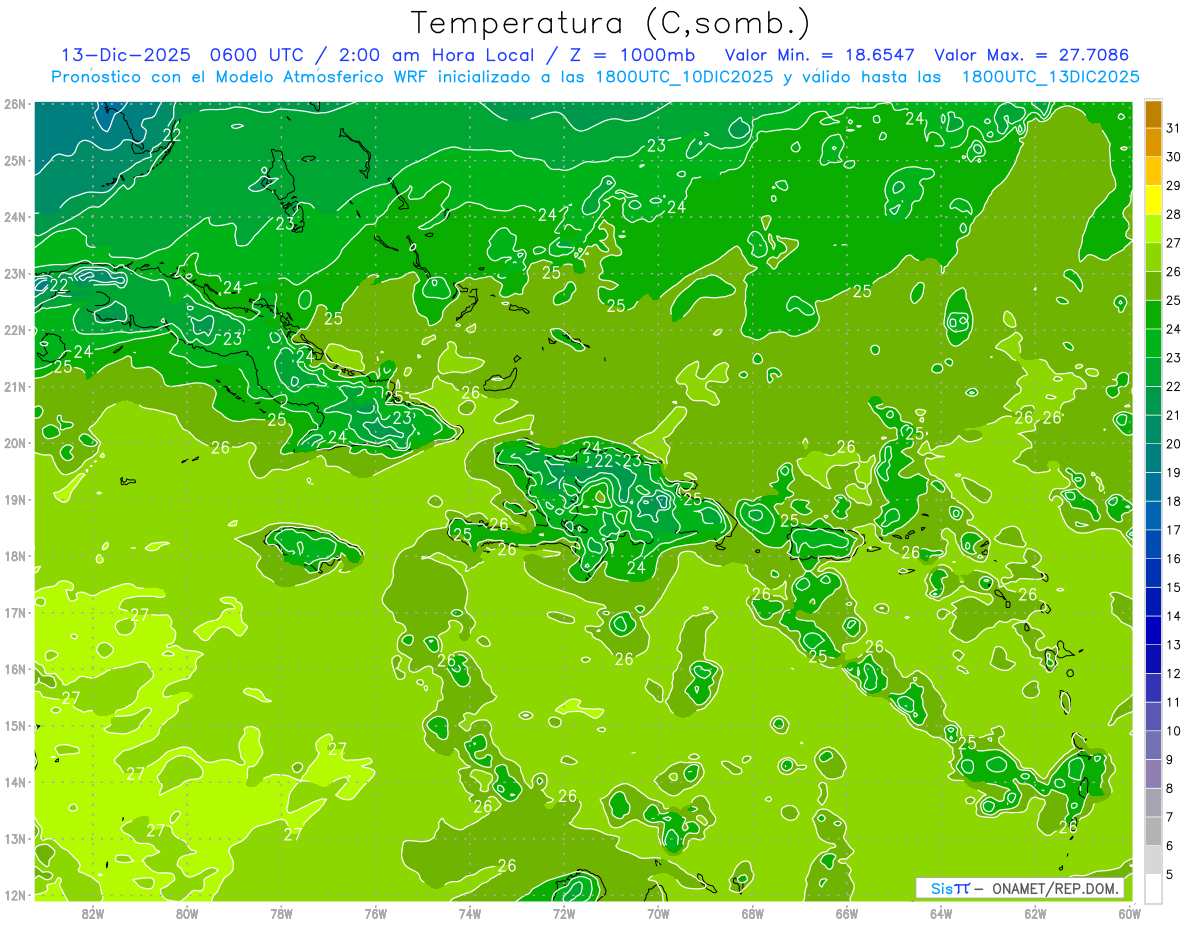Click the '68W' longitude axis label
Screen dimensions: 1200x927
[x=752, y=912]
